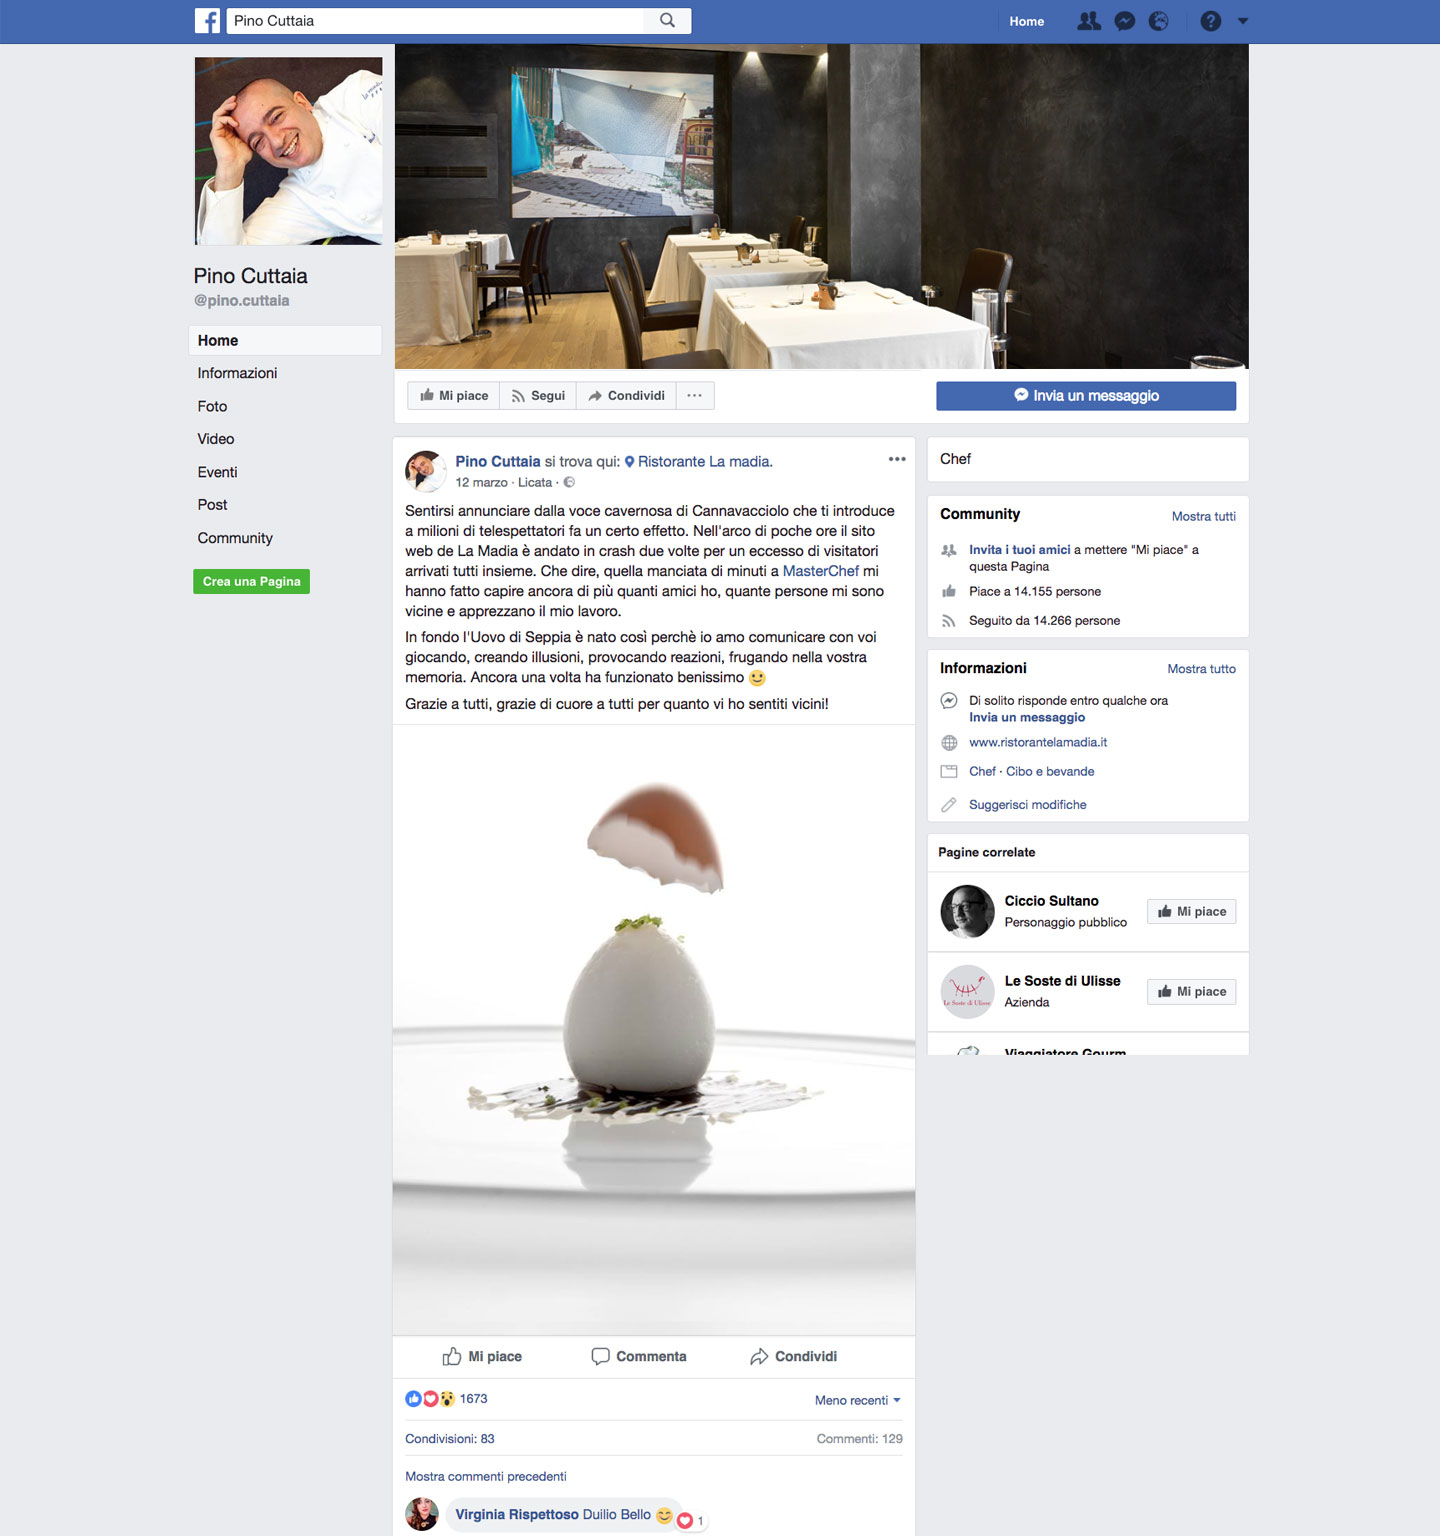Click the Facebook logo icon
This screenshot has width=1440, height=1536.
(x=207, y=21)
